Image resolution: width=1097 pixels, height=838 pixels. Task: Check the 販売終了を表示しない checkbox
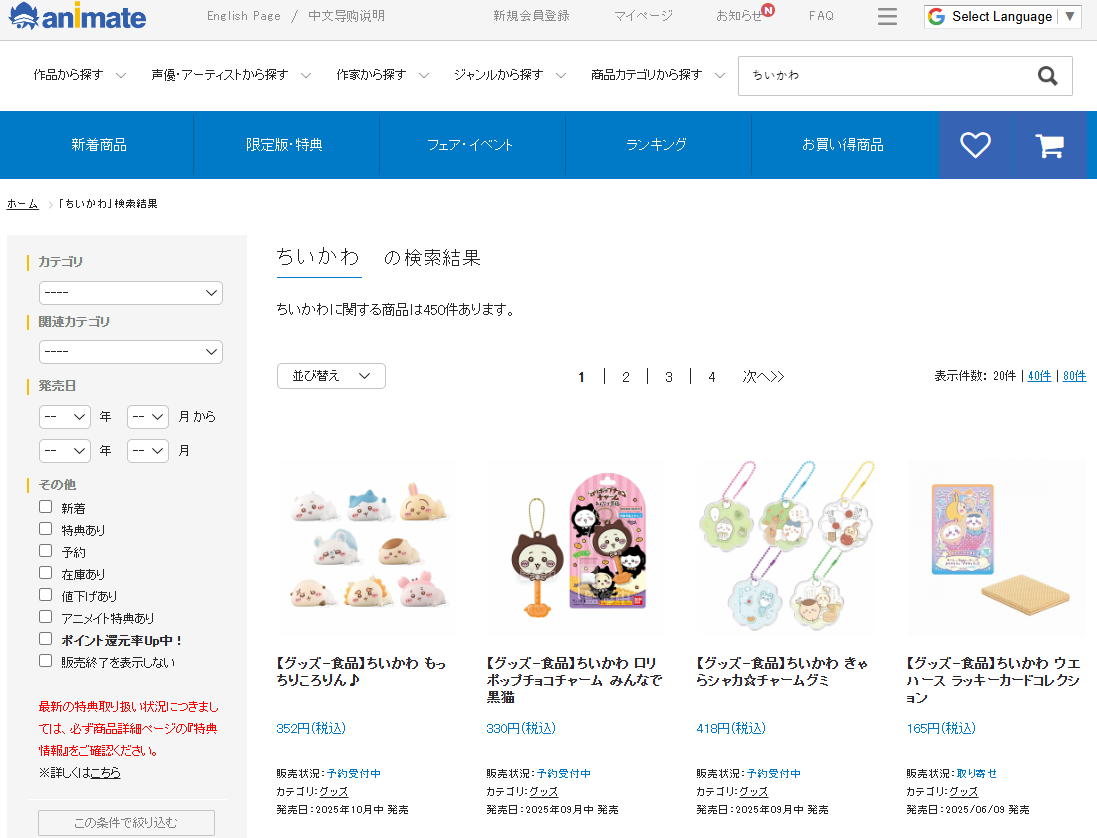click(45, 661)
